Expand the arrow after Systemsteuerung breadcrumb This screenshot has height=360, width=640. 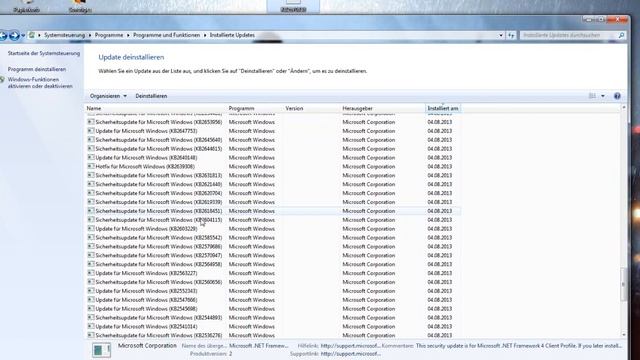tap(90, 35)
